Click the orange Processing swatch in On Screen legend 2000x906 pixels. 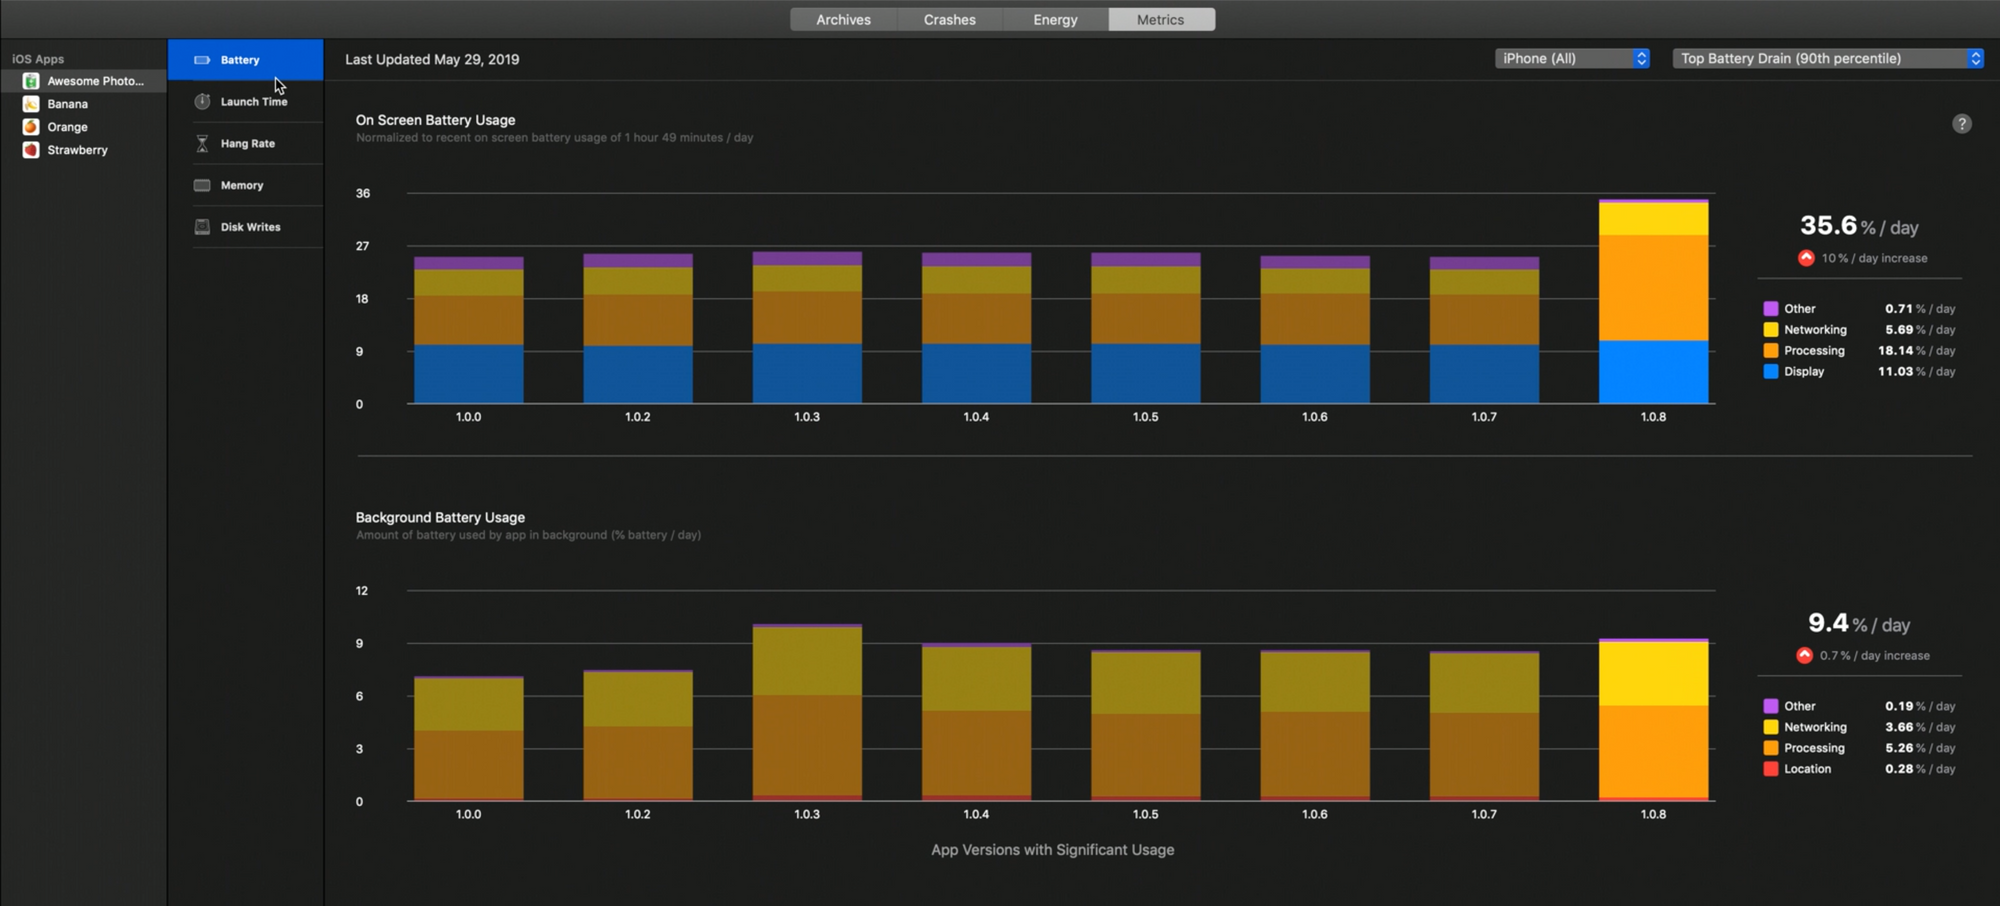coord(1771,351)
